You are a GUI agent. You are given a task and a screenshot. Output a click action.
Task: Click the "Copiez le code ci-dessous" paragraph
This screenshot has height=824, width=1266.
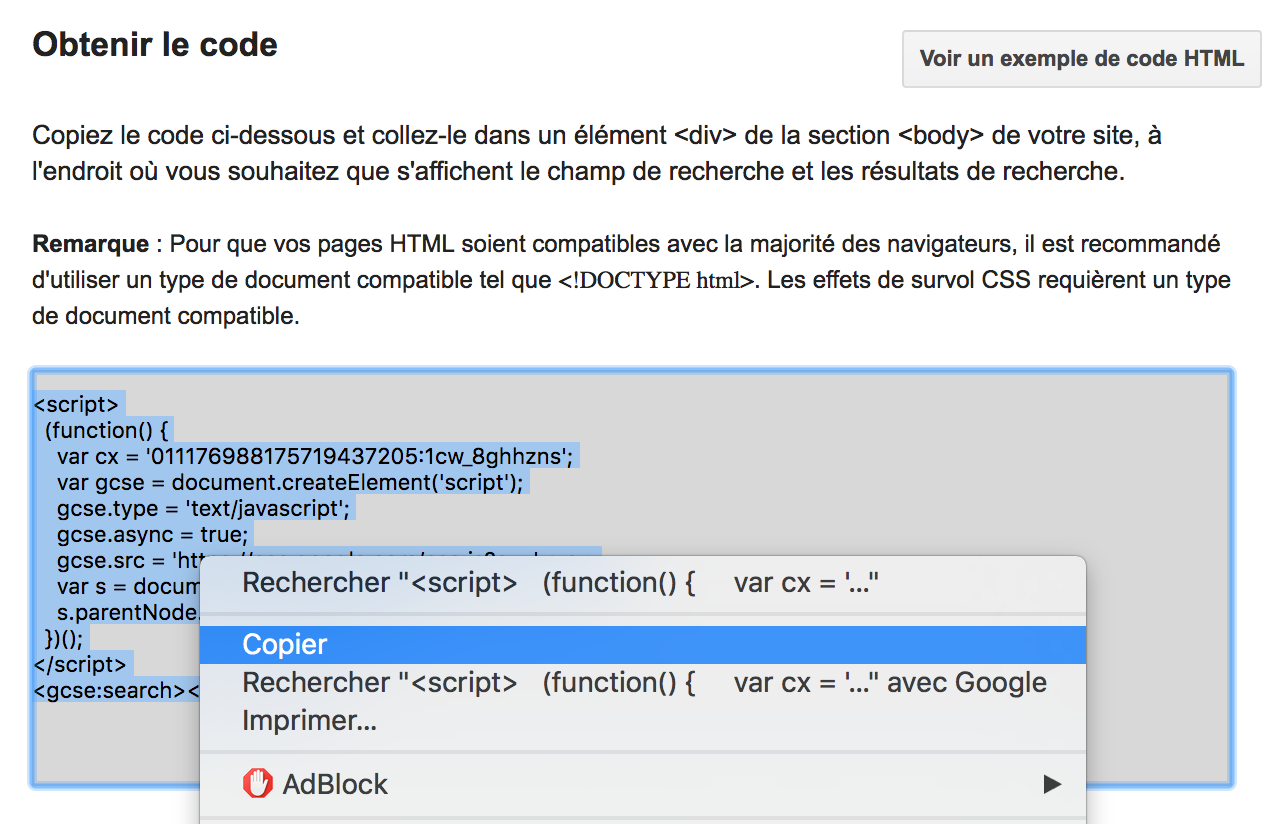(597, 153)
